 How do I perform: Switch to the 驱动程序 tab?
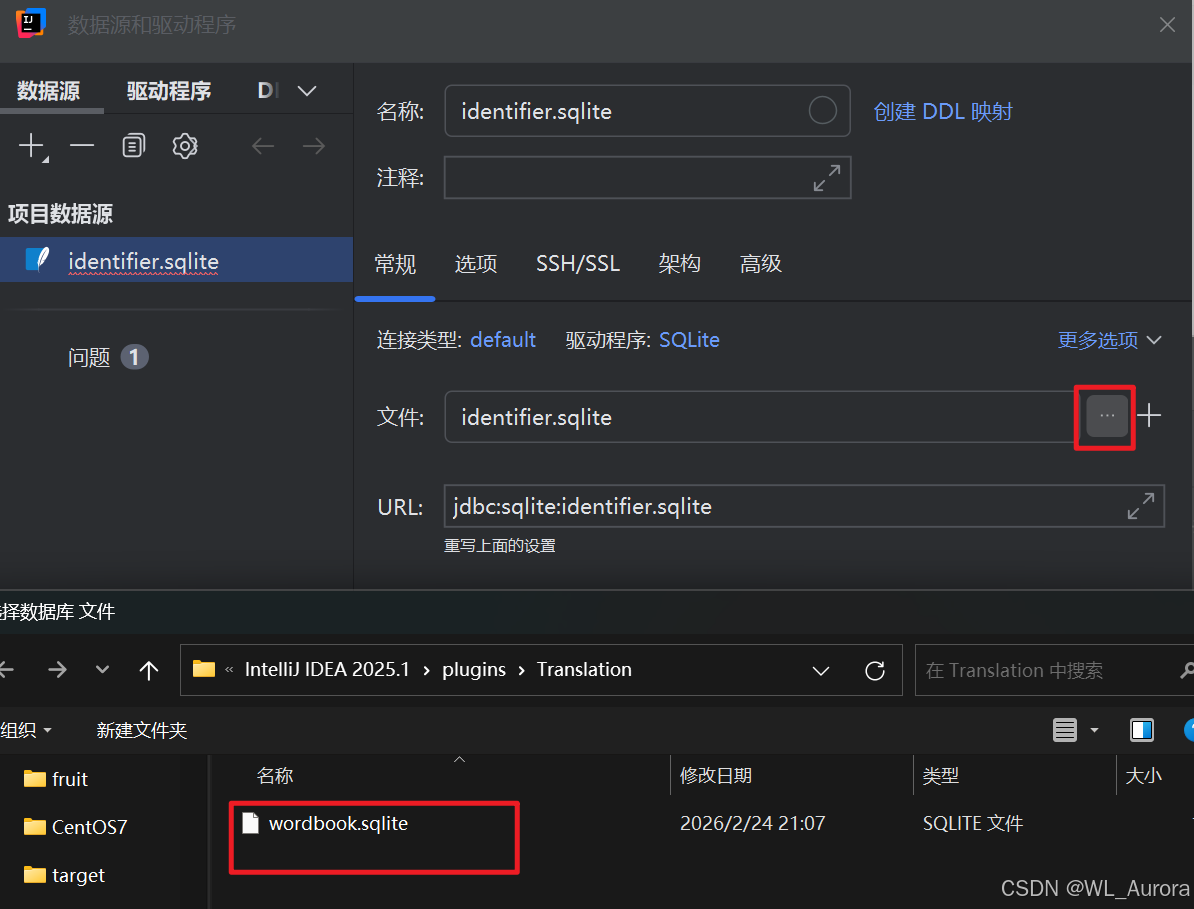169,91
